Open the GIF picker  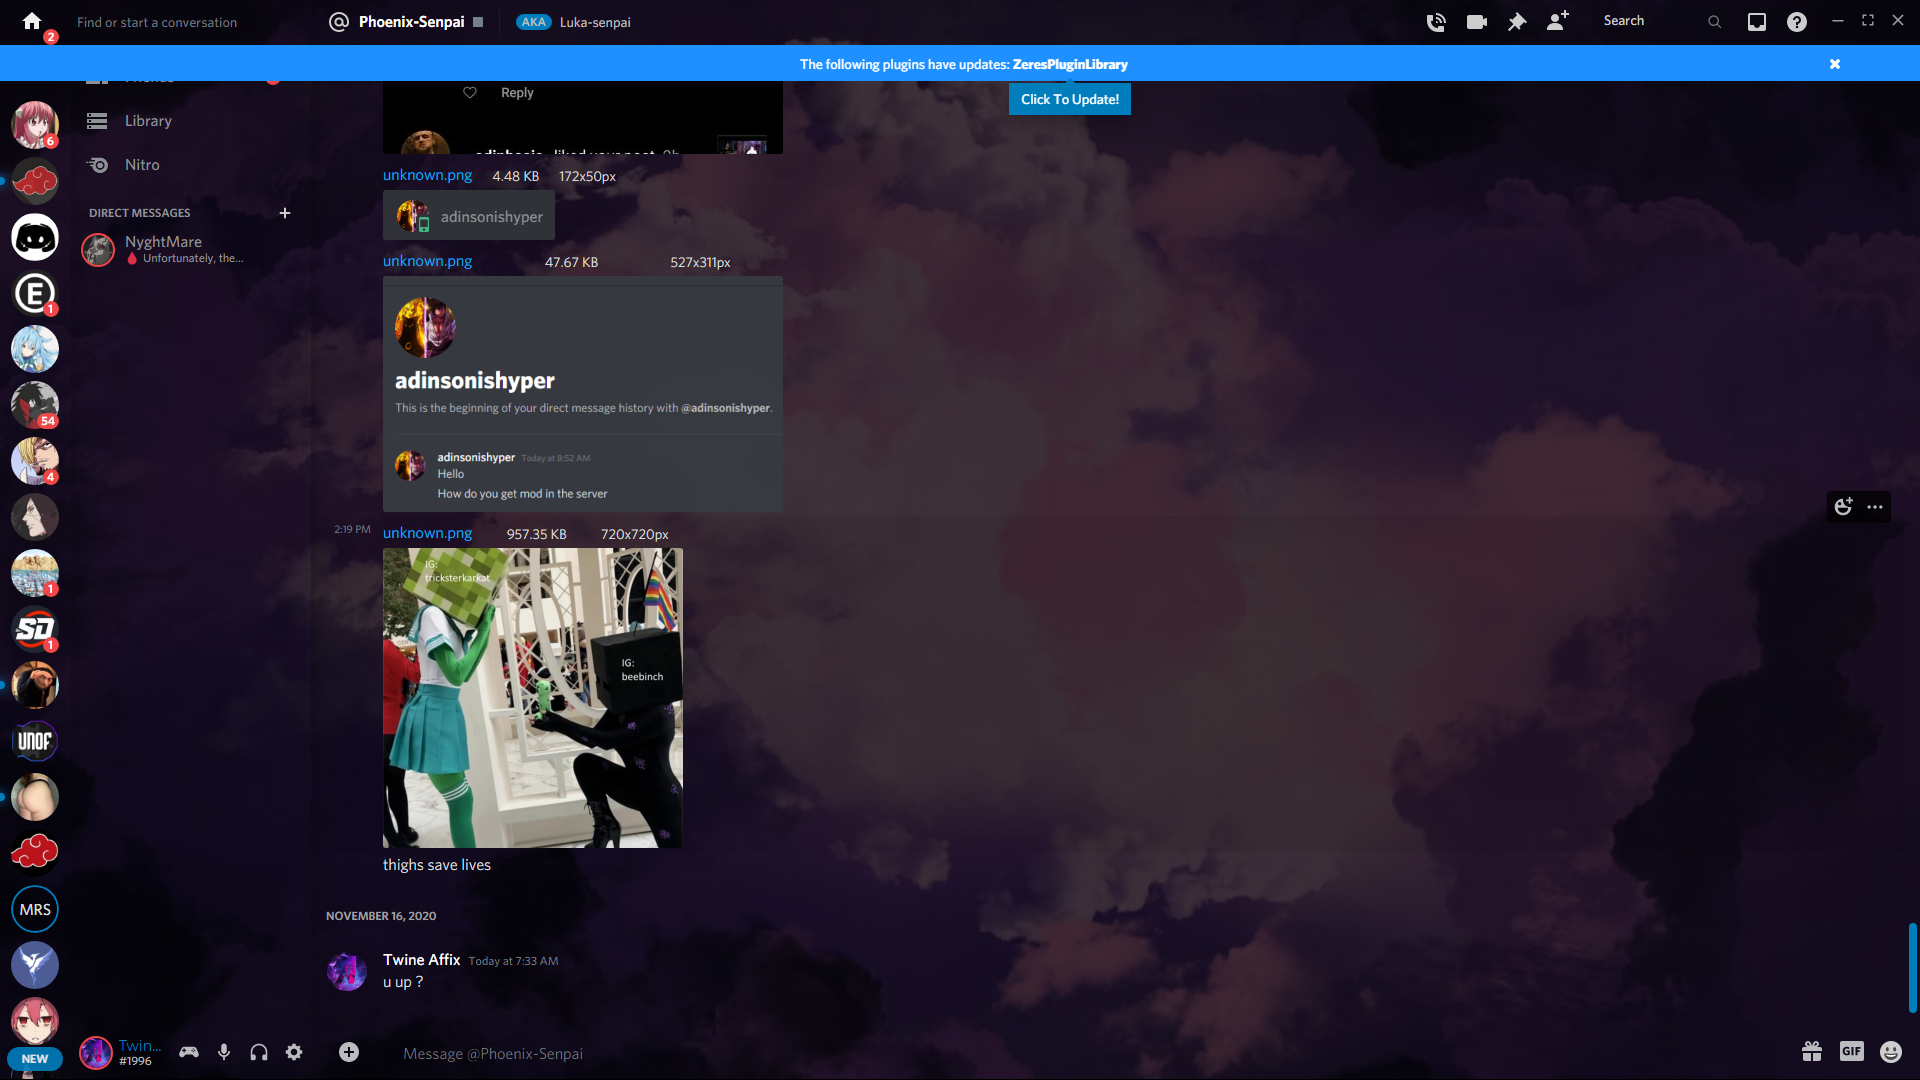coord(1851,1052)
